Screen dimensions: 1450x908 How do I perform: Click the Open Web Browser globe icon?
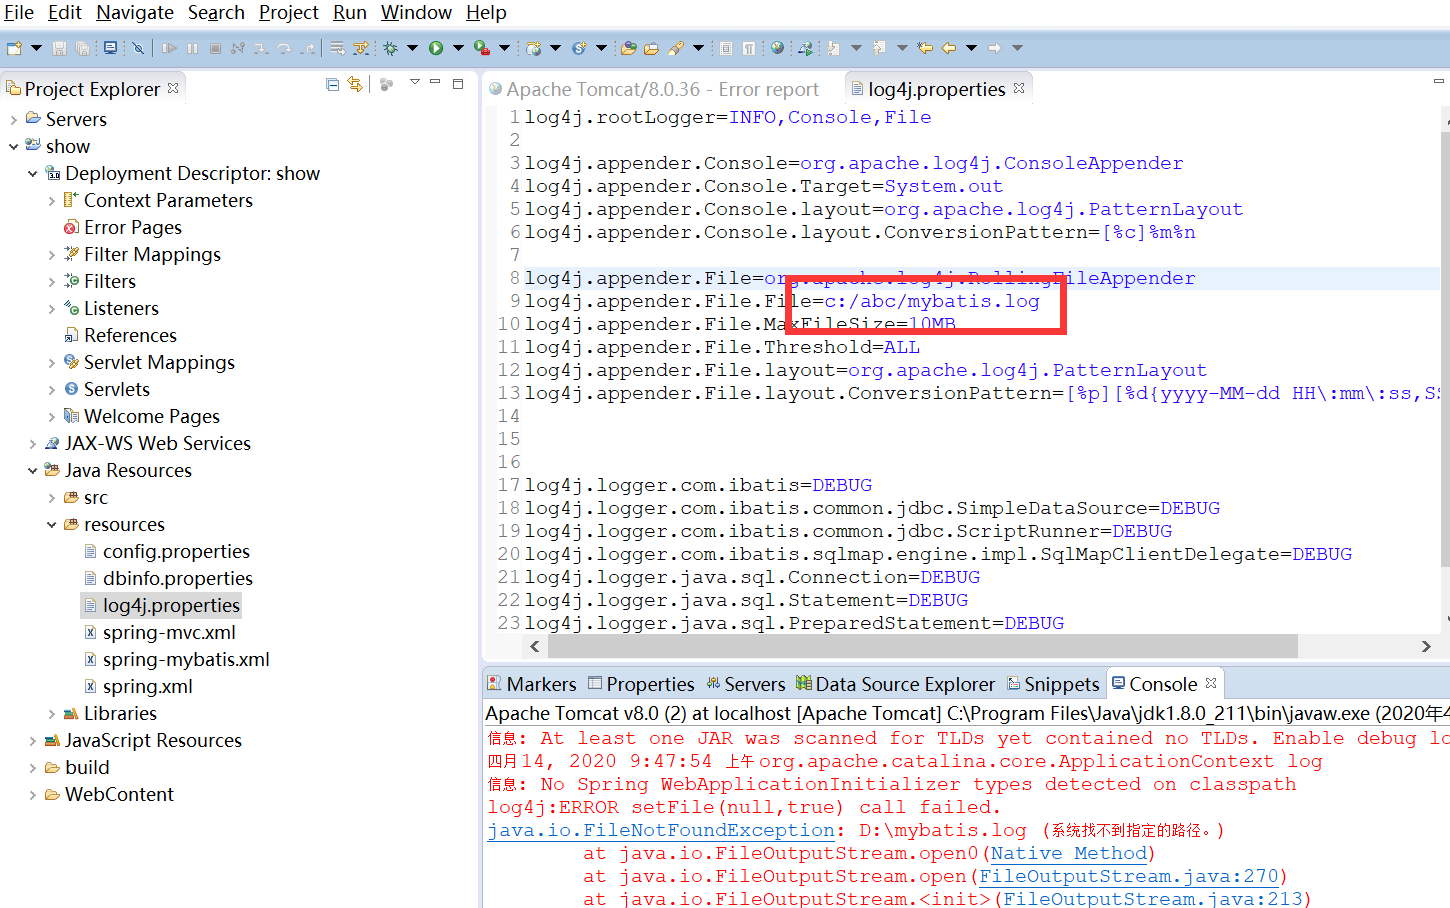coord(777,48)
